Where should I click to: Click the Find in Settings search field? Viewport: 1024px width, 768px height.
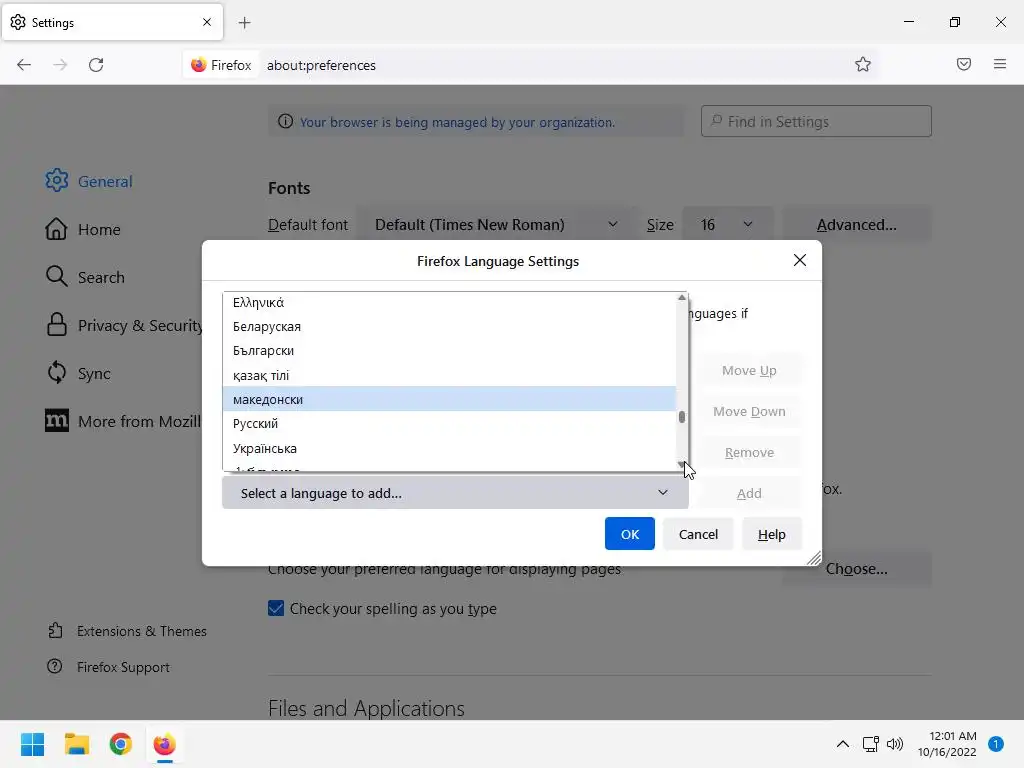(x=816, y=121)
